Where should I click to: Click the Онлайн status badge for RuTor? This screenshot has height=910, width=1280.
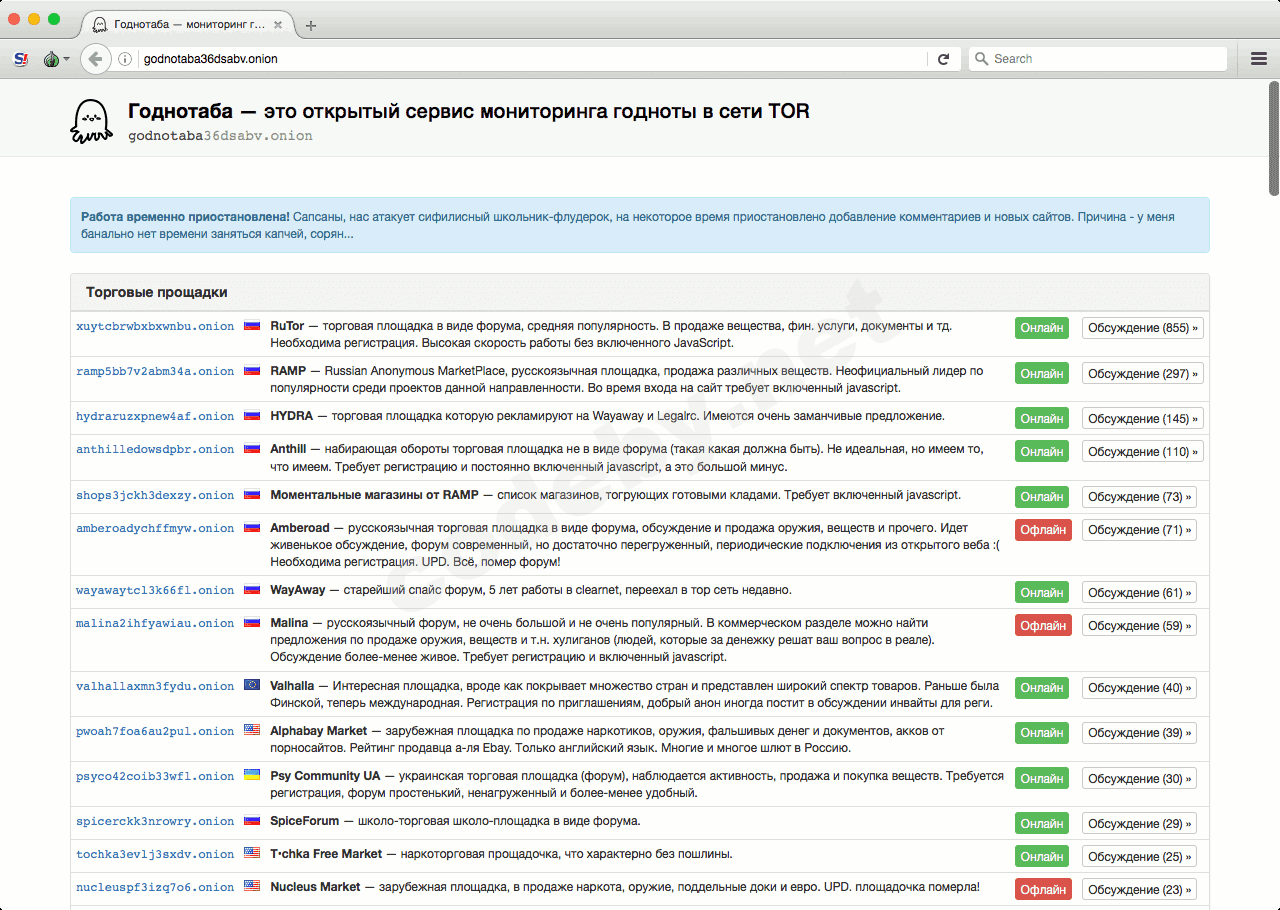(1042, 328)
